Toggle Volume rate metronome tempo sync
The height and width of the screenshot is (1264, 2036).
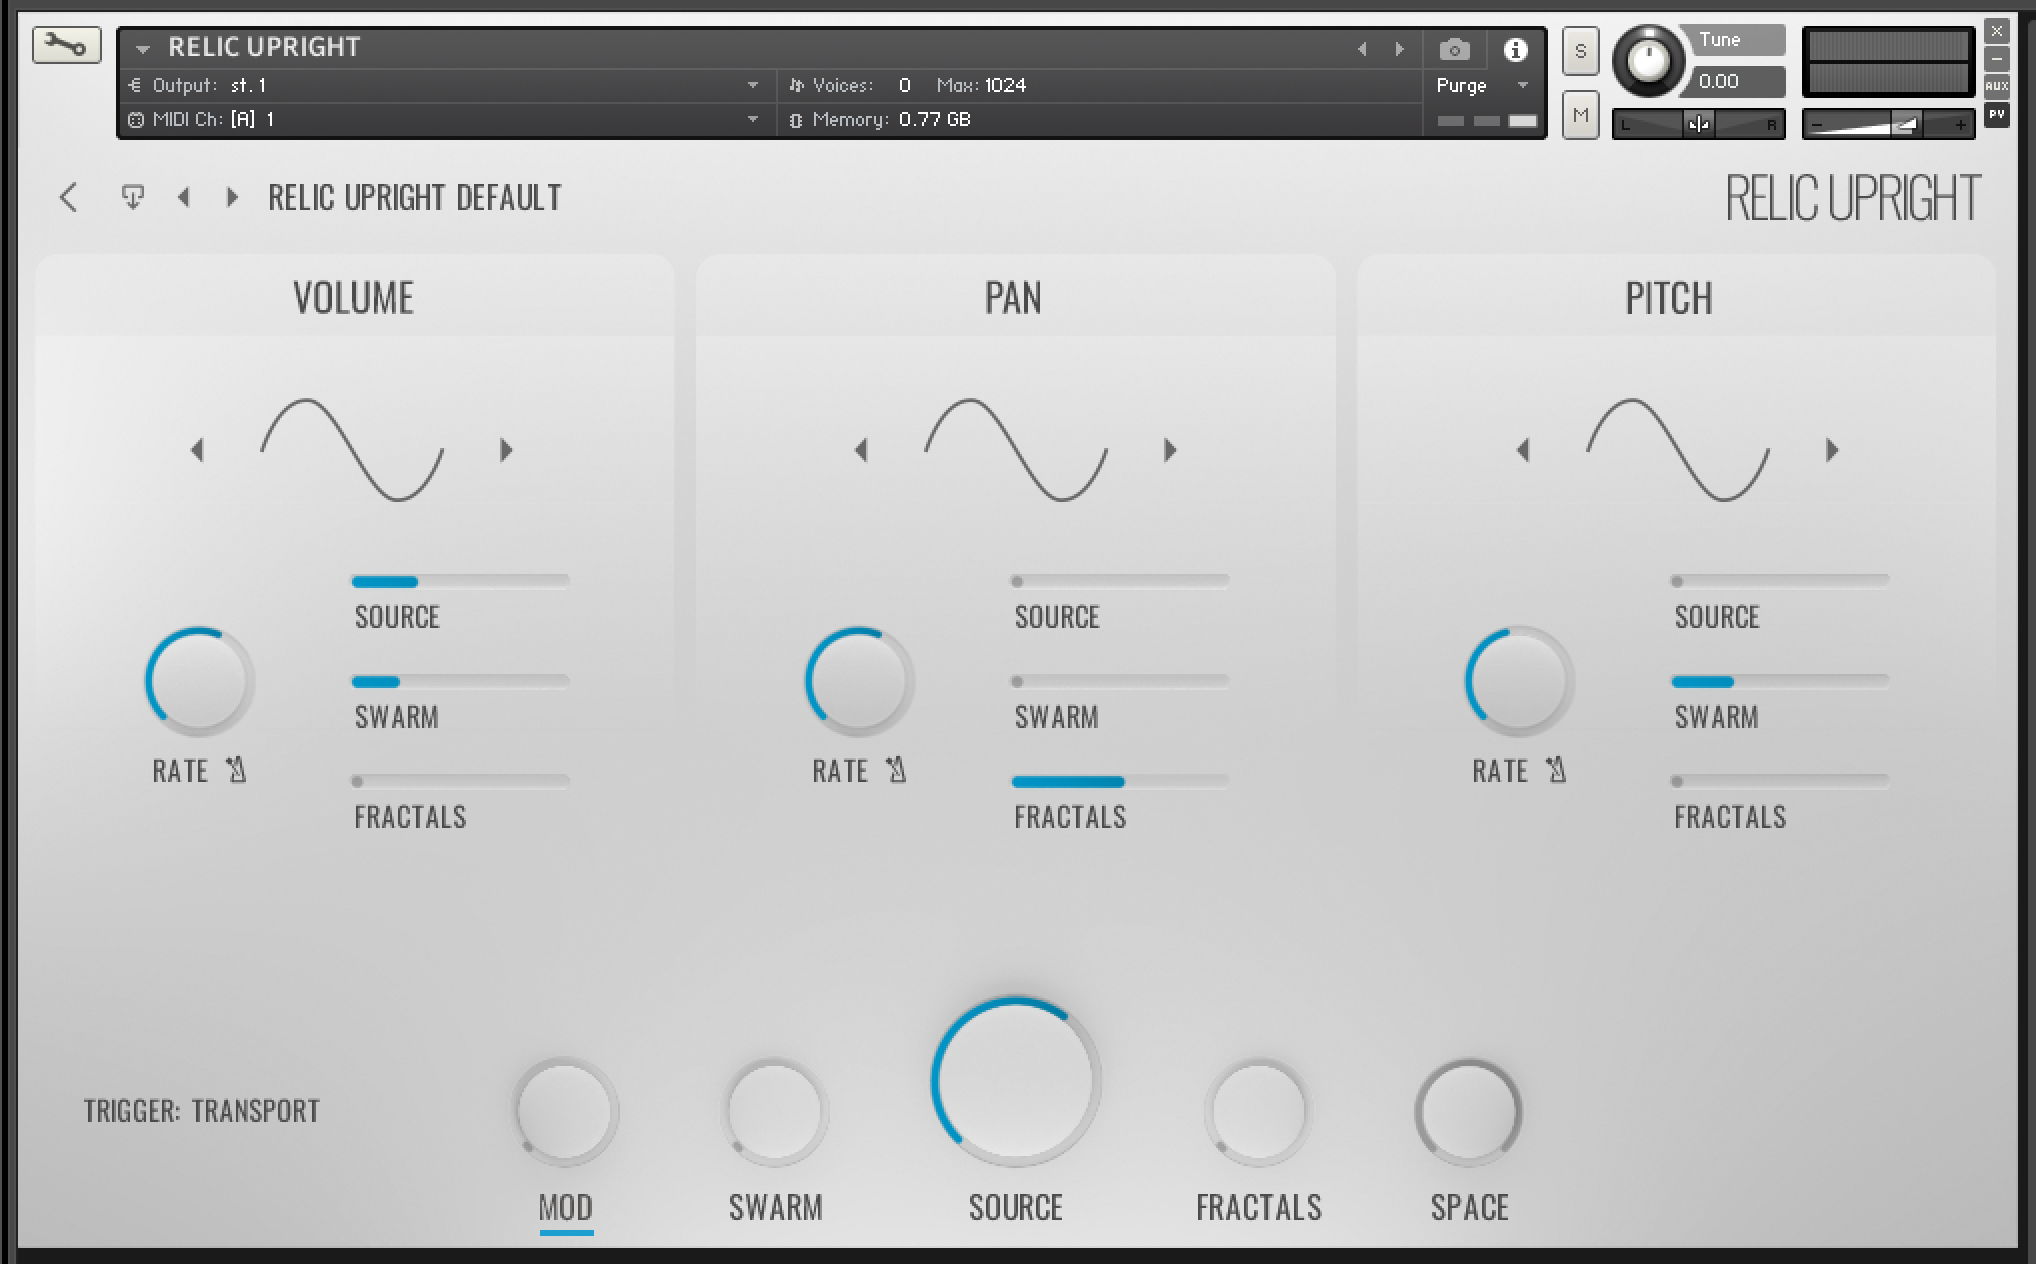click(236, 770)
